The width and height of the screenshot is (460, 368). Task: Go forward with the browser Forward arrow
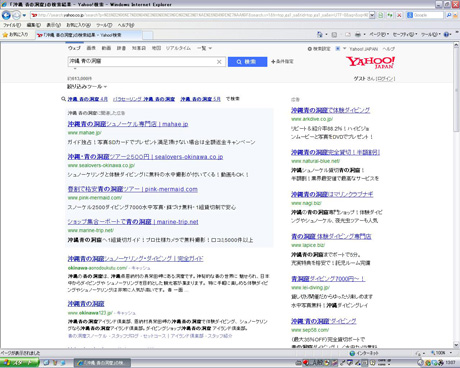(x=16, y=15)
